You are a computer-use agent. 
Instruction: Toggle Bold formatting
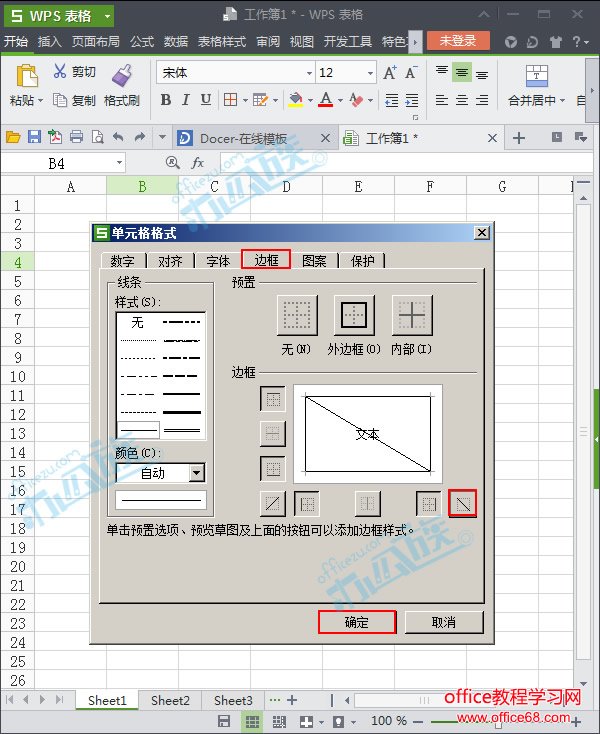click(166, 100)
